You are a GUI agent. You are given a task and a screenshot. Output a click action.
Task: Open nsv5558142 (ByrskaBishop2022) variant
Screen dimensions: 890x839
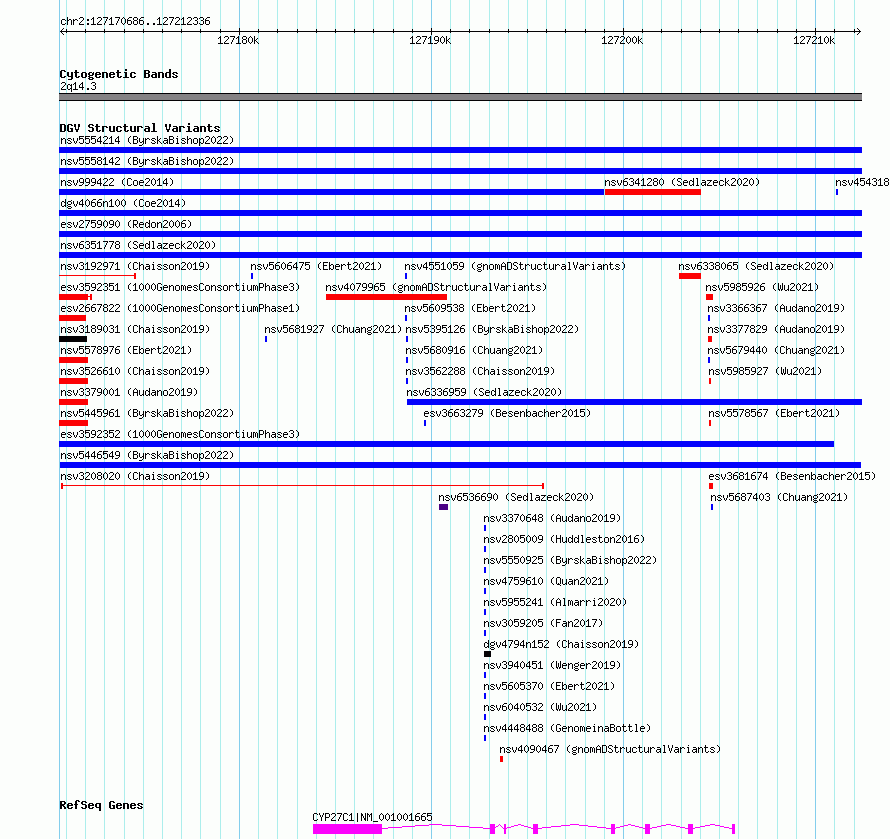[147, 161]
